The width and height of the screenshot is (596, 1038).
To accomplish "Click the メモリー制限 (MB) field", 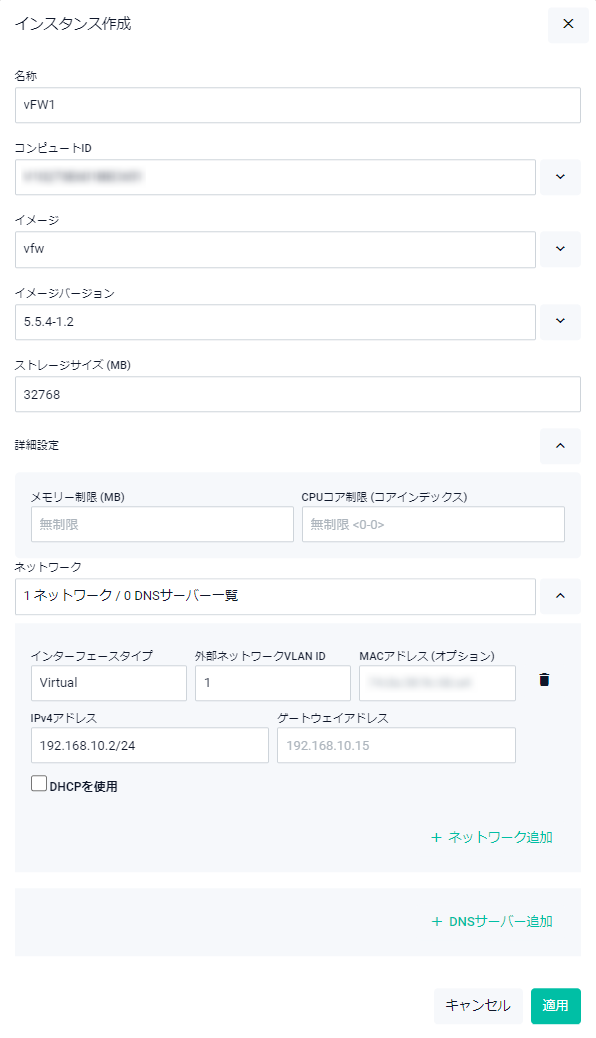I will pos(162,524).
